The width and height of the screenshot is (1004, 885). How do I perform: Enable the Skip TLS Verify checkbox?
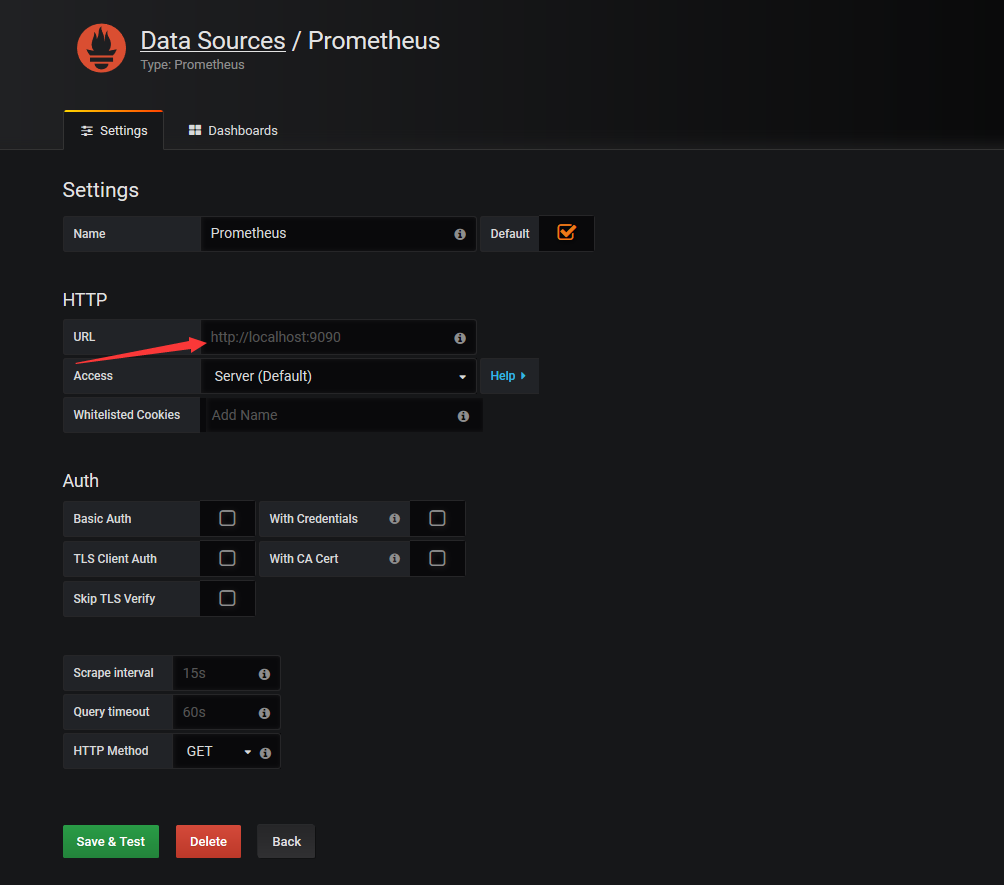click(x=227, y=598)
